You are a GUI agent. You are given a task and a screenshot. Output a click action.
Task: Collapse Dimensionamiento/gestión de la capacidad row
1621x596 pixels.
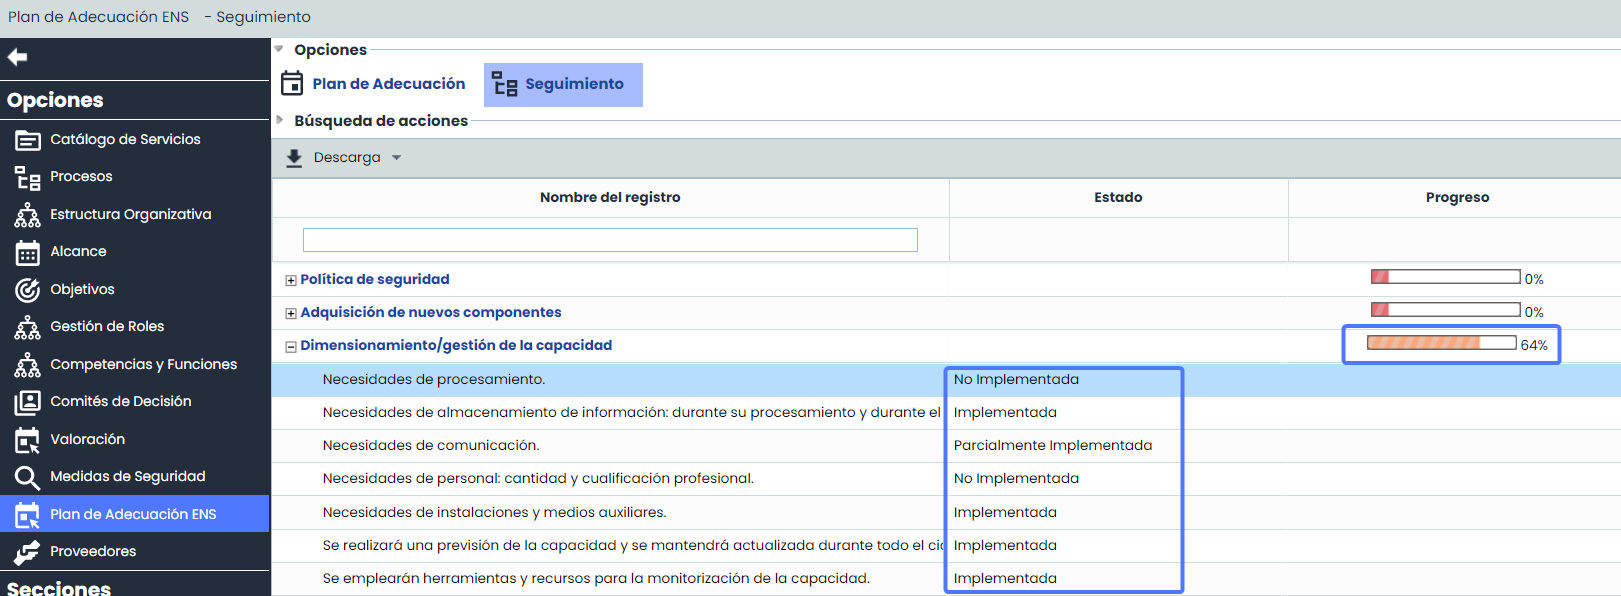coord(291,347)
